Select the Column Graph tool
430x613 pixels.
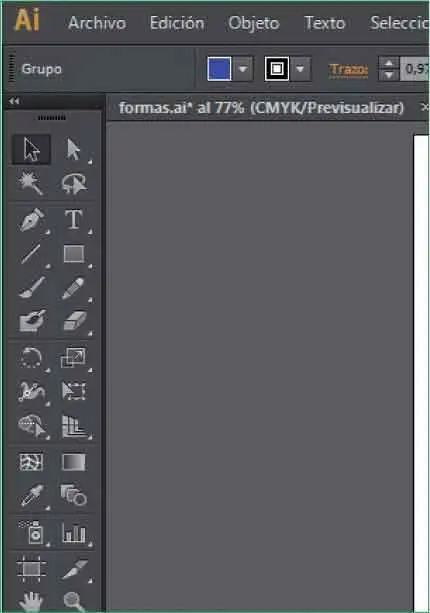73,532
